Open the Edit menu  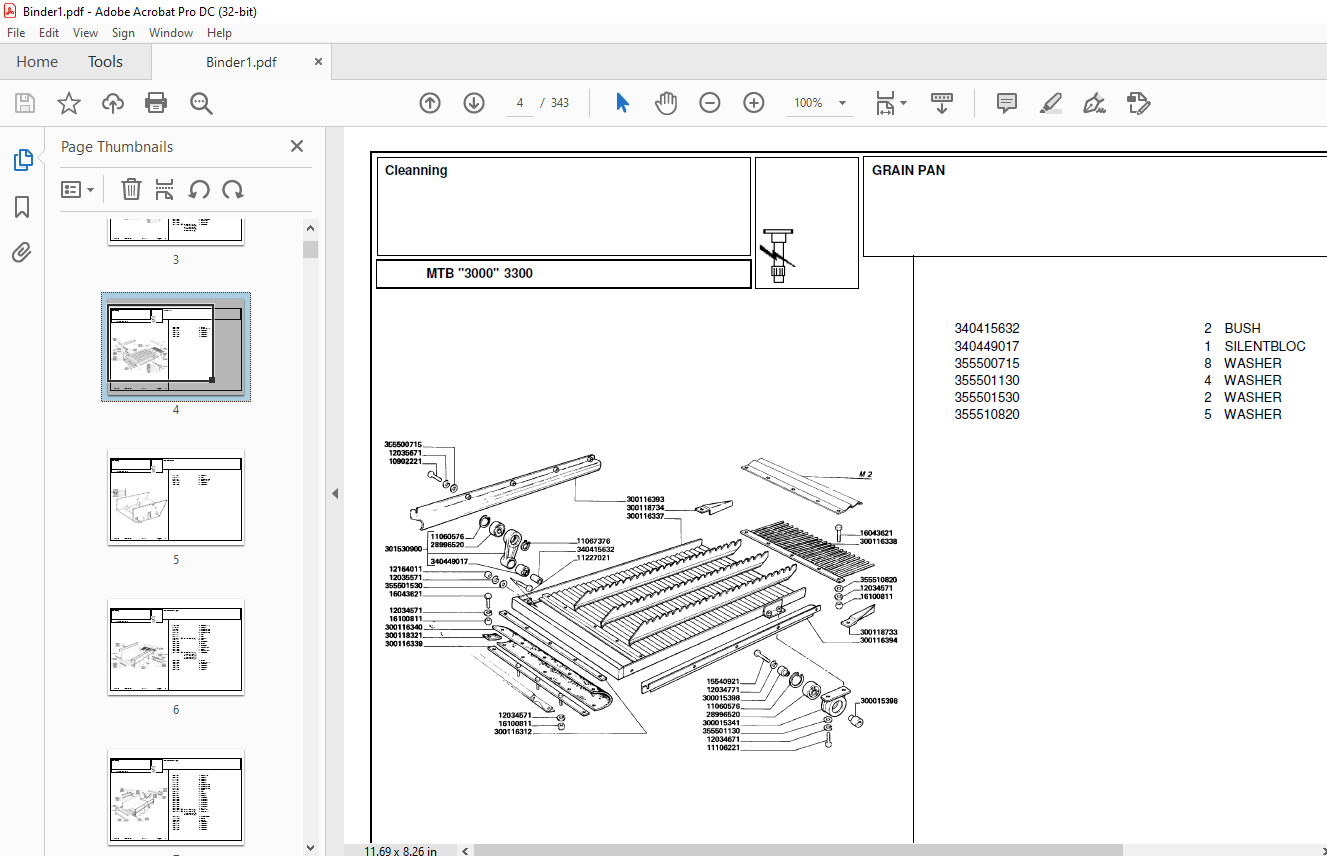[x=49, y=33]
